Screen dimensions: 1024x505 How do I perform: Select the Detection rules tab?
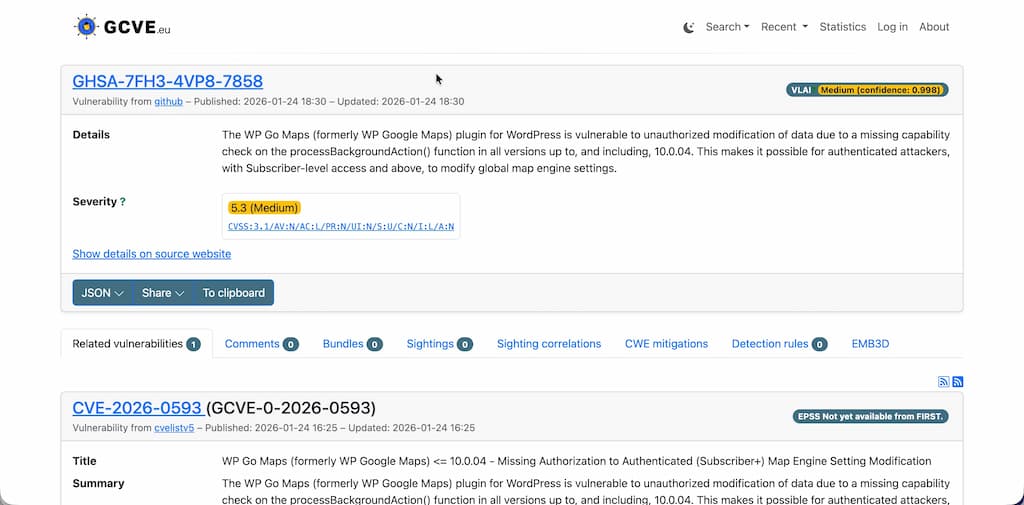pyautogui.click(x=779, y=344)
